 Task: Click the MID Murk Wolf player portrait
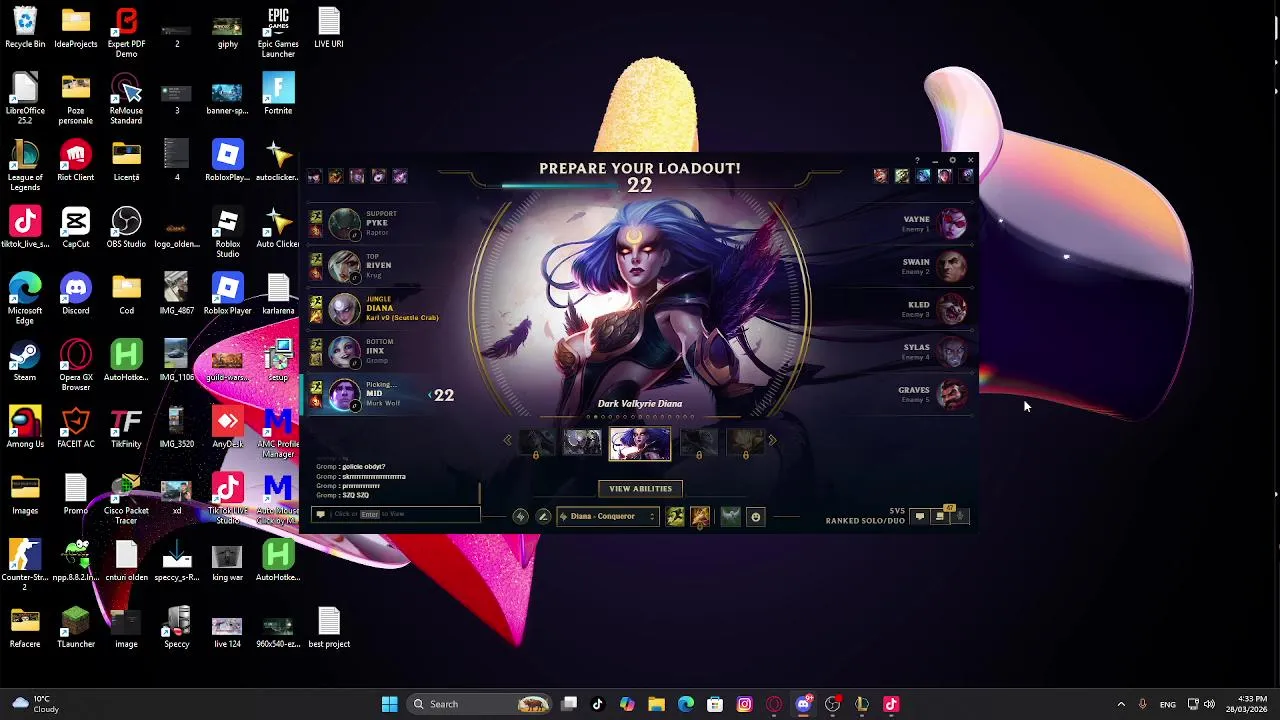pos(344,395)
